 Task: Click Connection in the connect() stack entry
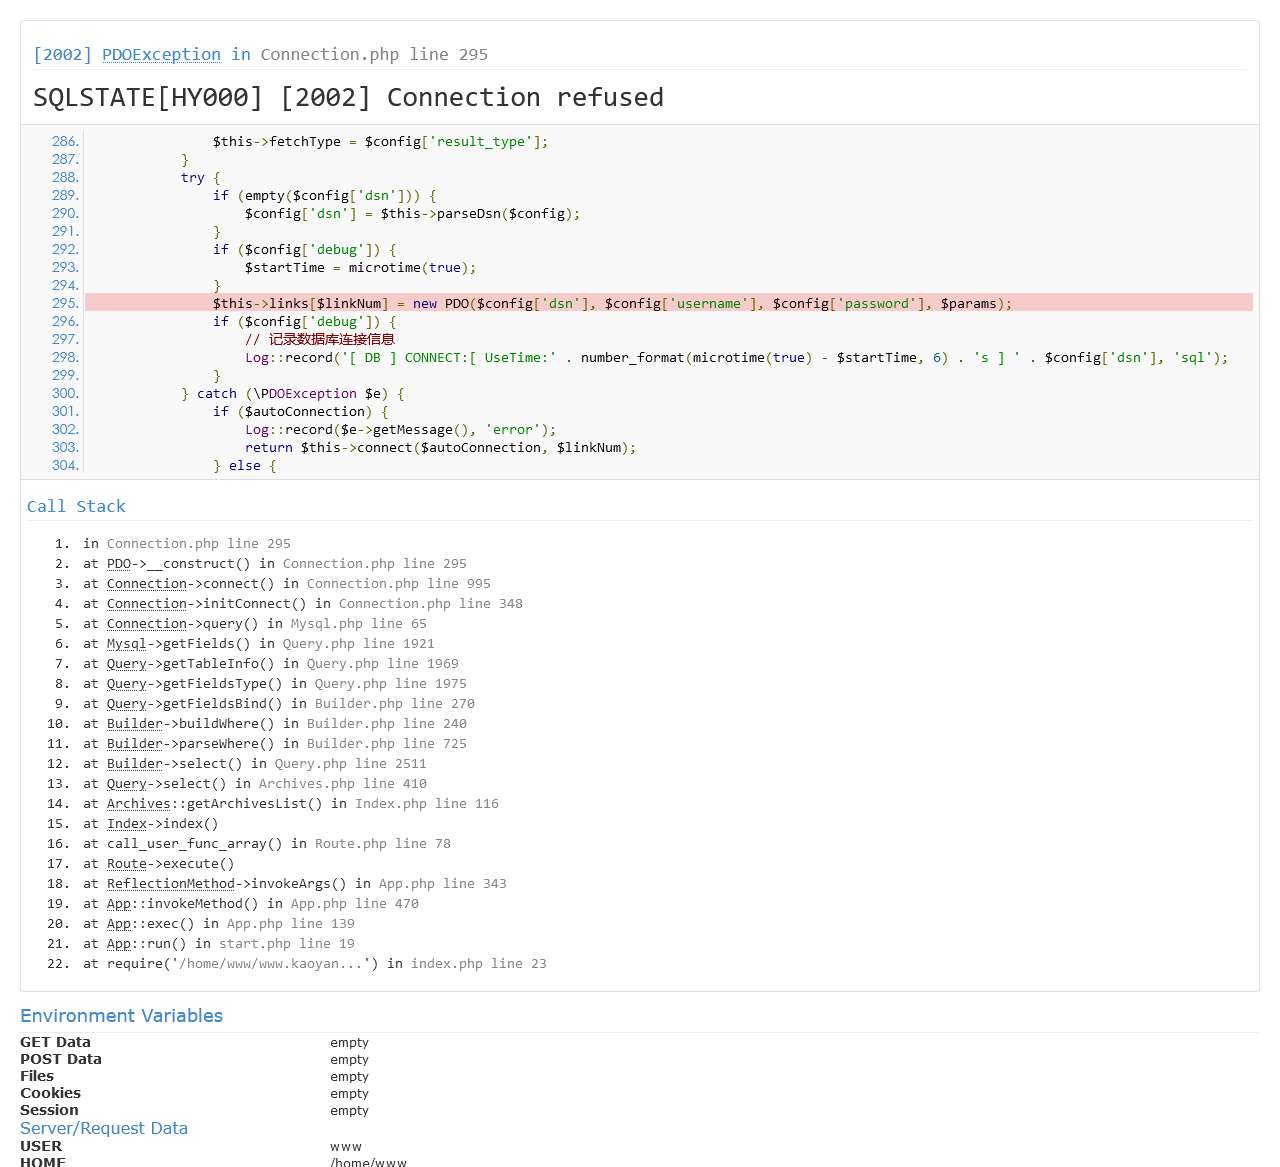(x=147, y=584)
